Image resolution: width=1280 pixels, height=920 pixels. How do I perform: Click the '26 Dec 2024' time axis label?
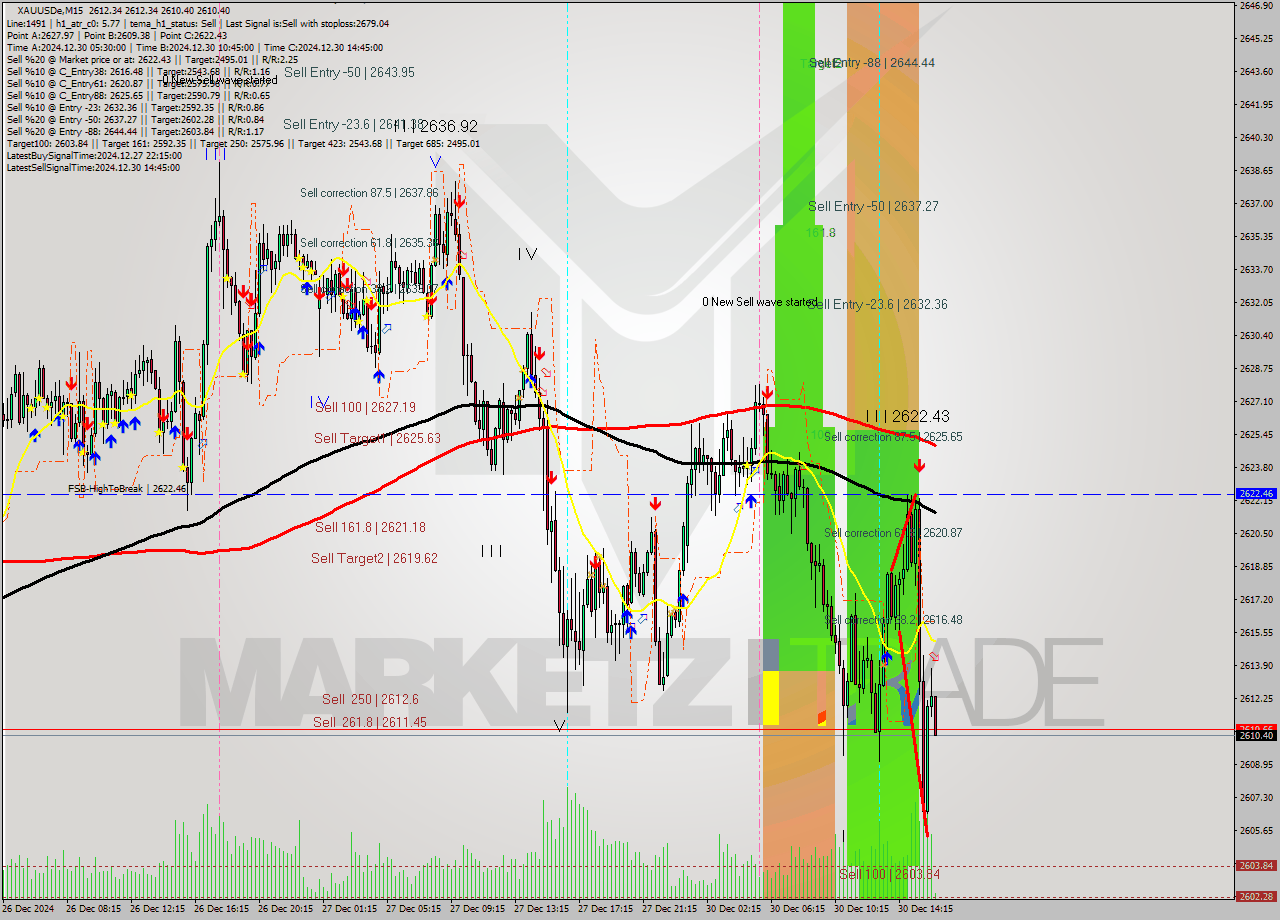coord(29,910)
